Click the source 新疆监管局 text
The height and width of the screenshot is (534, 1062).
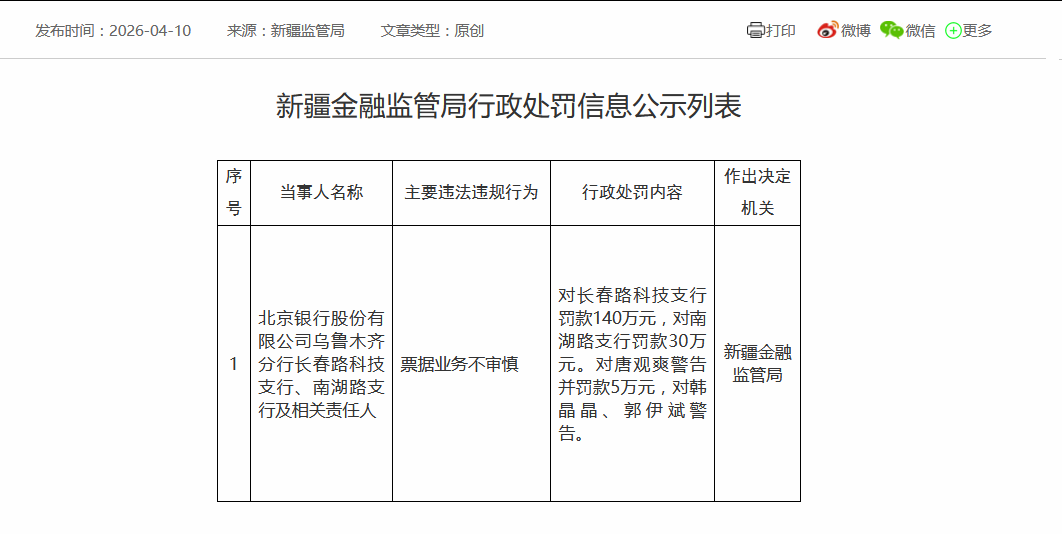[307, 30]
